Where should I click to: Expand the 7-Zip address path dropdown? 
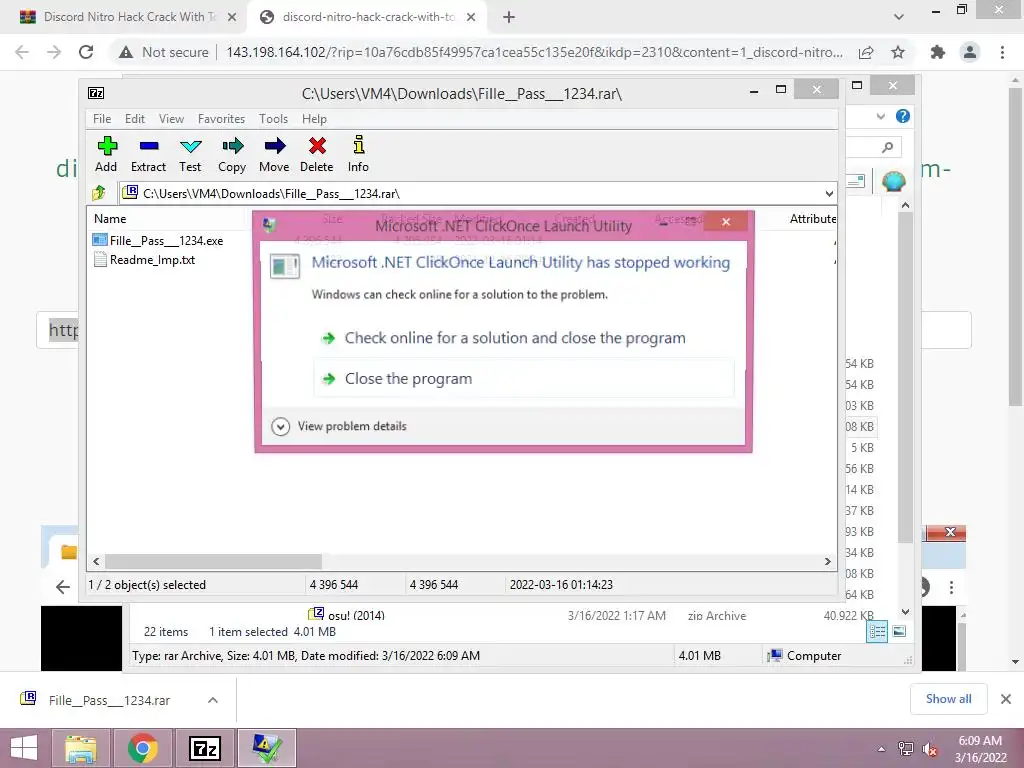[829, 193]
